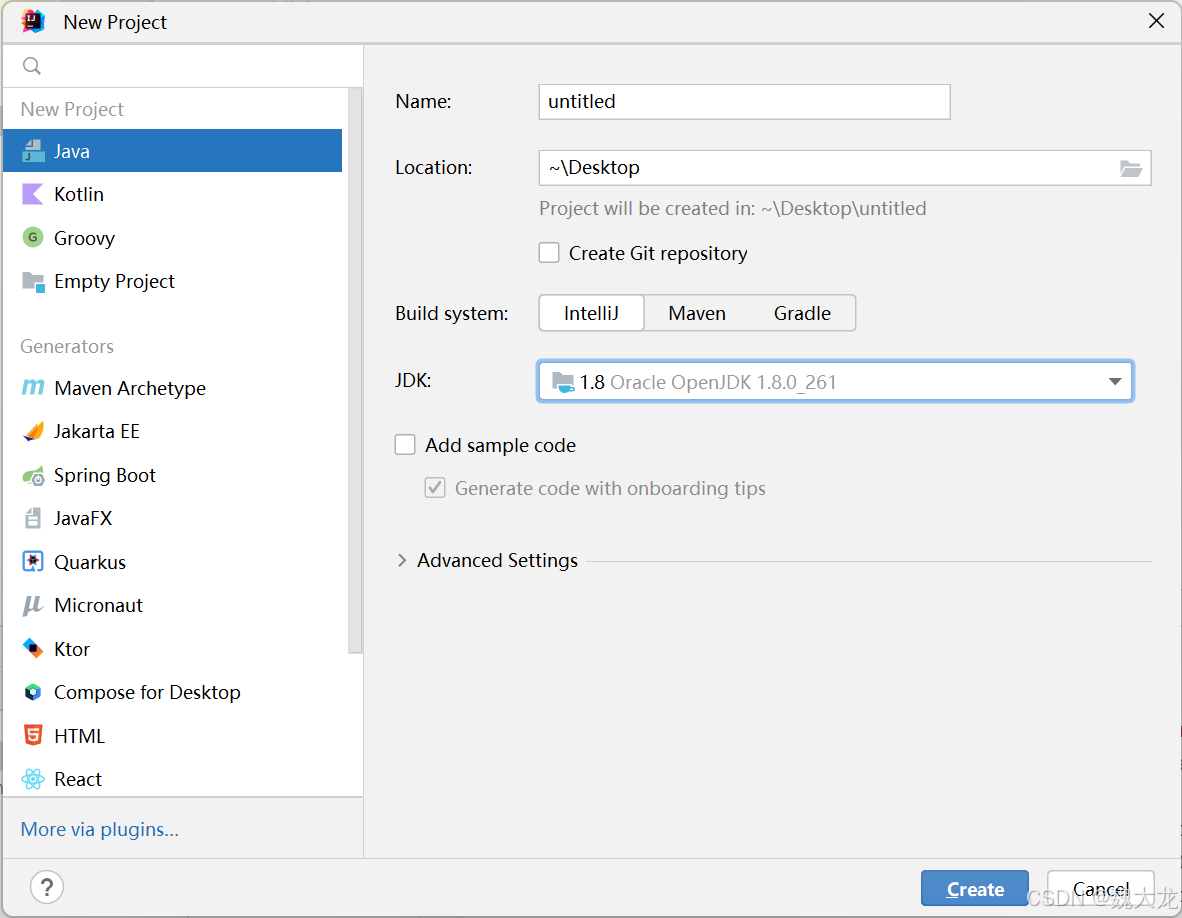Image resolution: width=1182 pixels, height=918 pixels.
Task: Enable Create Git repository checkbox
Action: click(x=549, y=252)
